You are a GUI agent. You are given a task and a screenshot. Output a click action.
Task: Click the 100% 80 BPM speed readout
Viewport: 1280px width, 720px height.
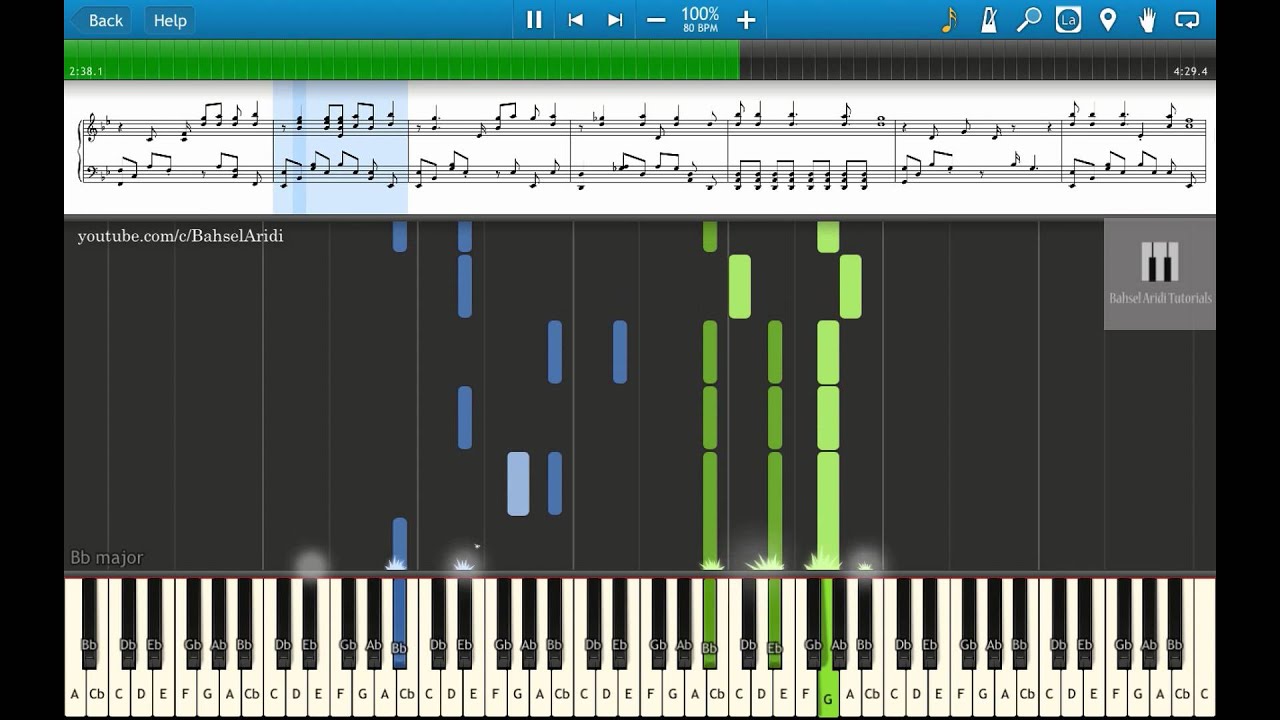(x=700, y=18)
